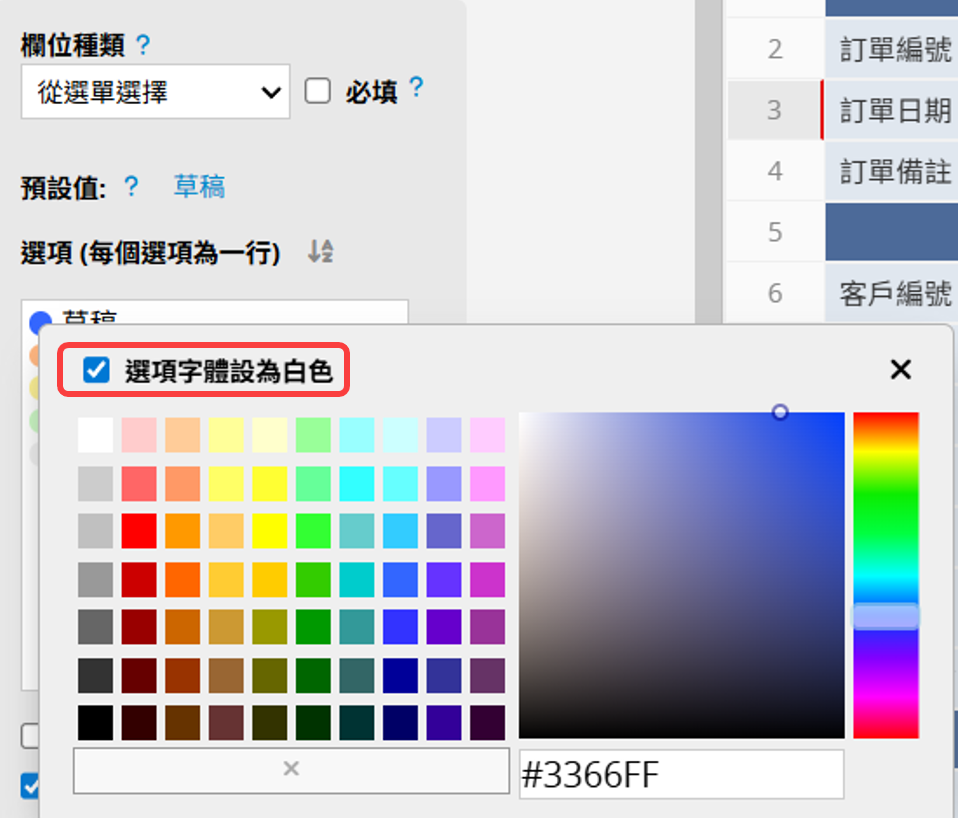The height and width of the screenshot is (818, 958).
Task: Click row header number 4
Action: (x=774, y=171)
